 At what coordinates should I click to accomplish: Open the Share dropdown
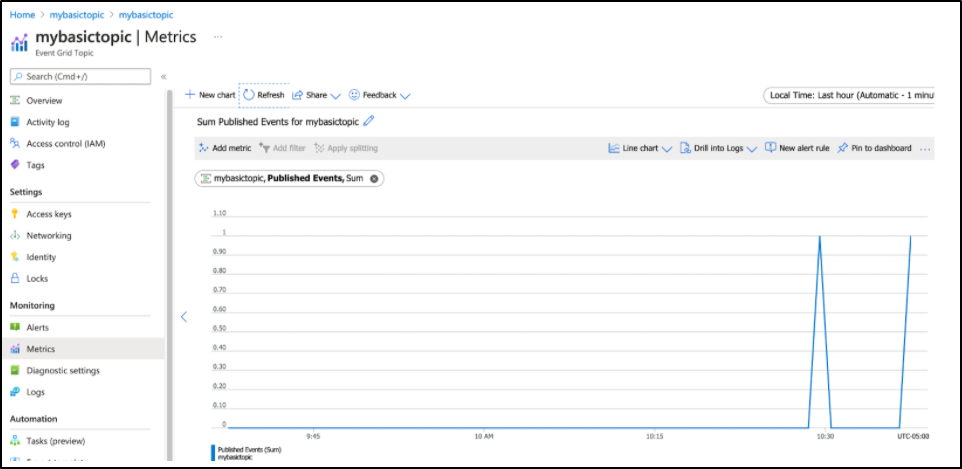[x=316, y=95]
